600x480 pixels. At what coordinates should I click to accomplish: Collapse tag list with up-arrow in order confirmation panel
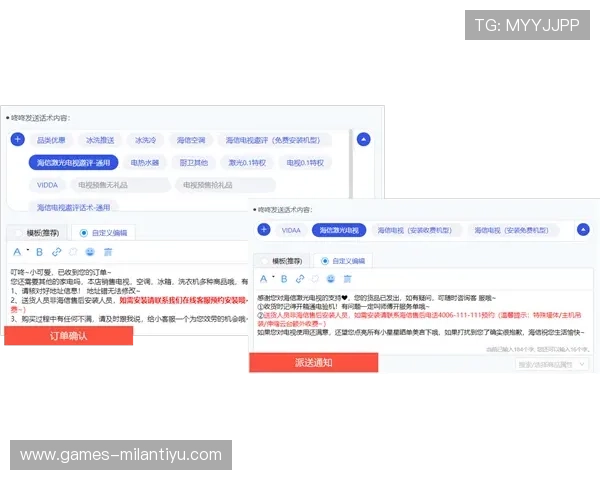point(364,139)
